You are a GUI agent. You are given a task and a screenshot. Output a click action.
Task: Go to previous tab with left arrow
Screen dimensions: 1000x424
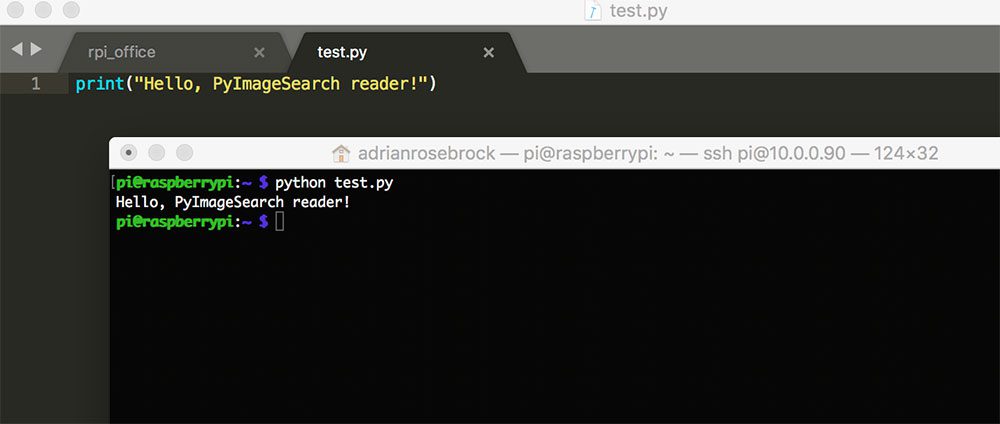pos(17,49)
